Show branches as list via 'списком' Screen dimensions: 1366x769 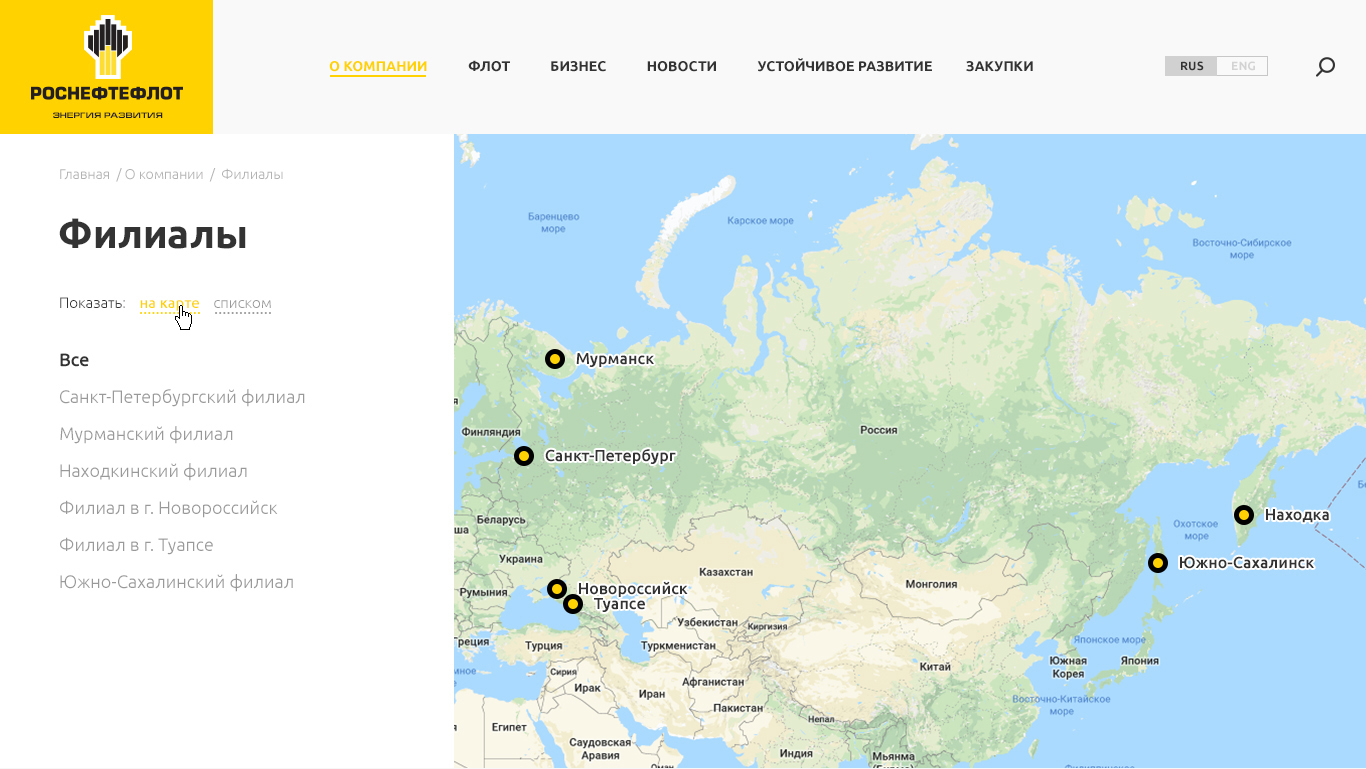tap(242, 303)
